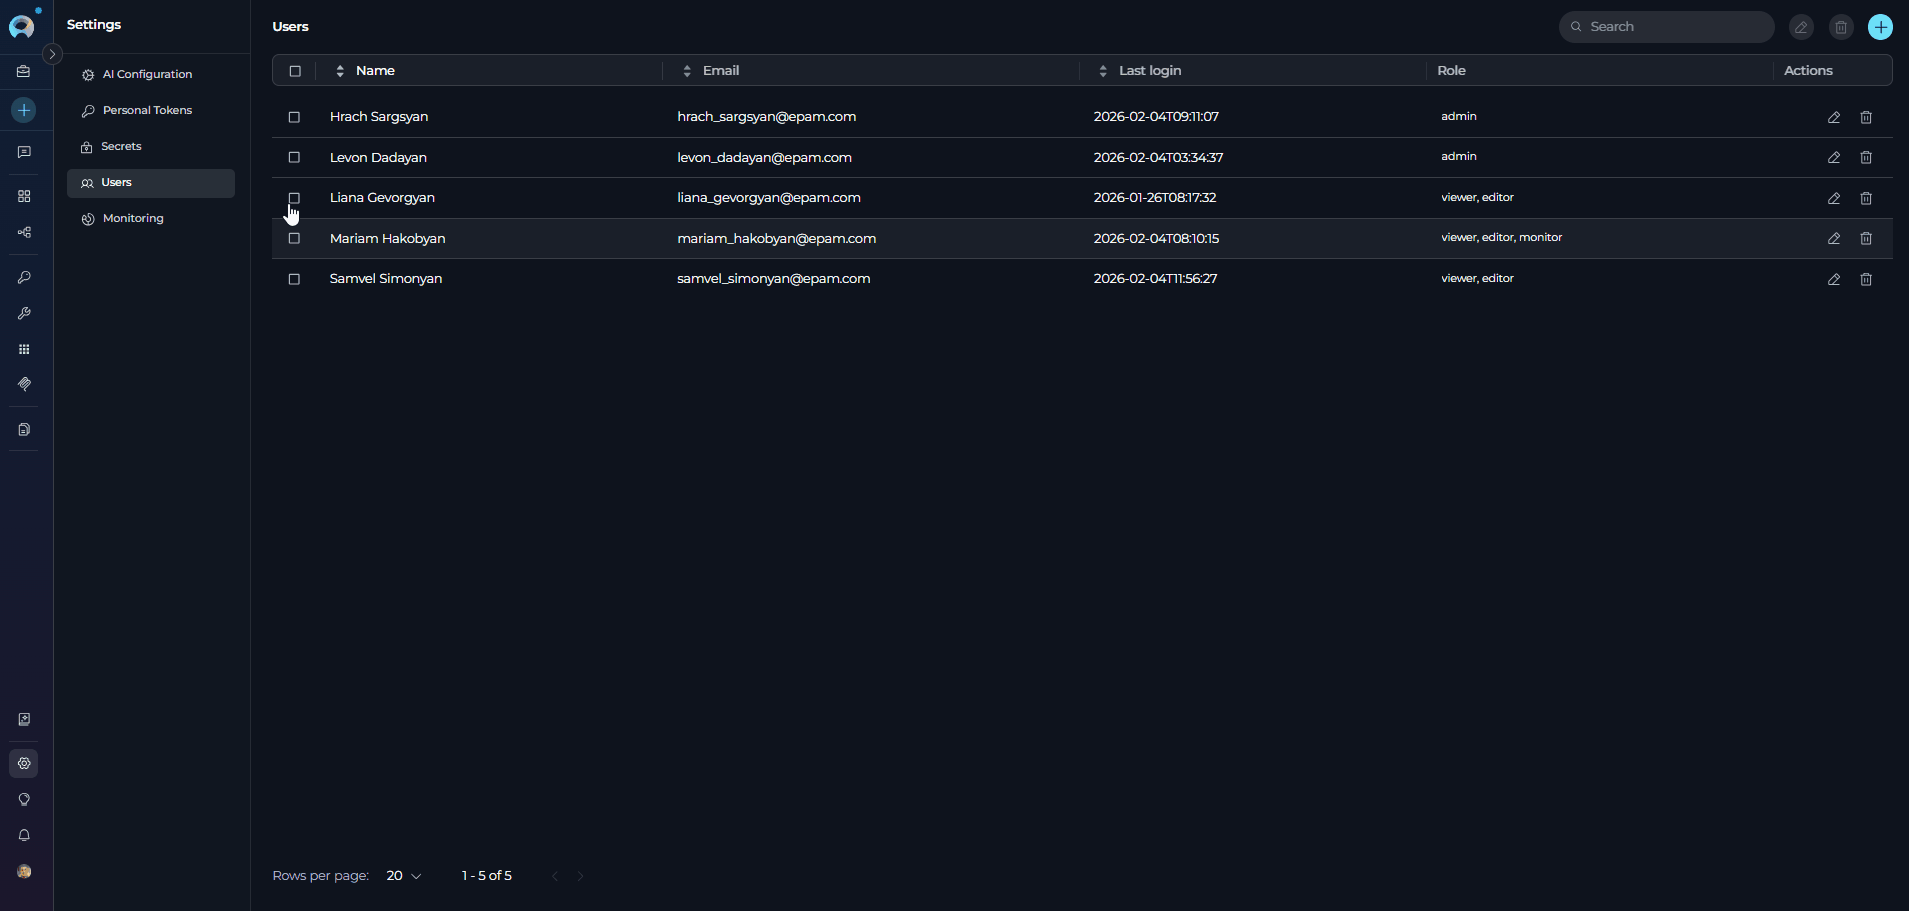
Task: Expand the collapsed left sidebar arrow
Action: (x=53, y=54)
